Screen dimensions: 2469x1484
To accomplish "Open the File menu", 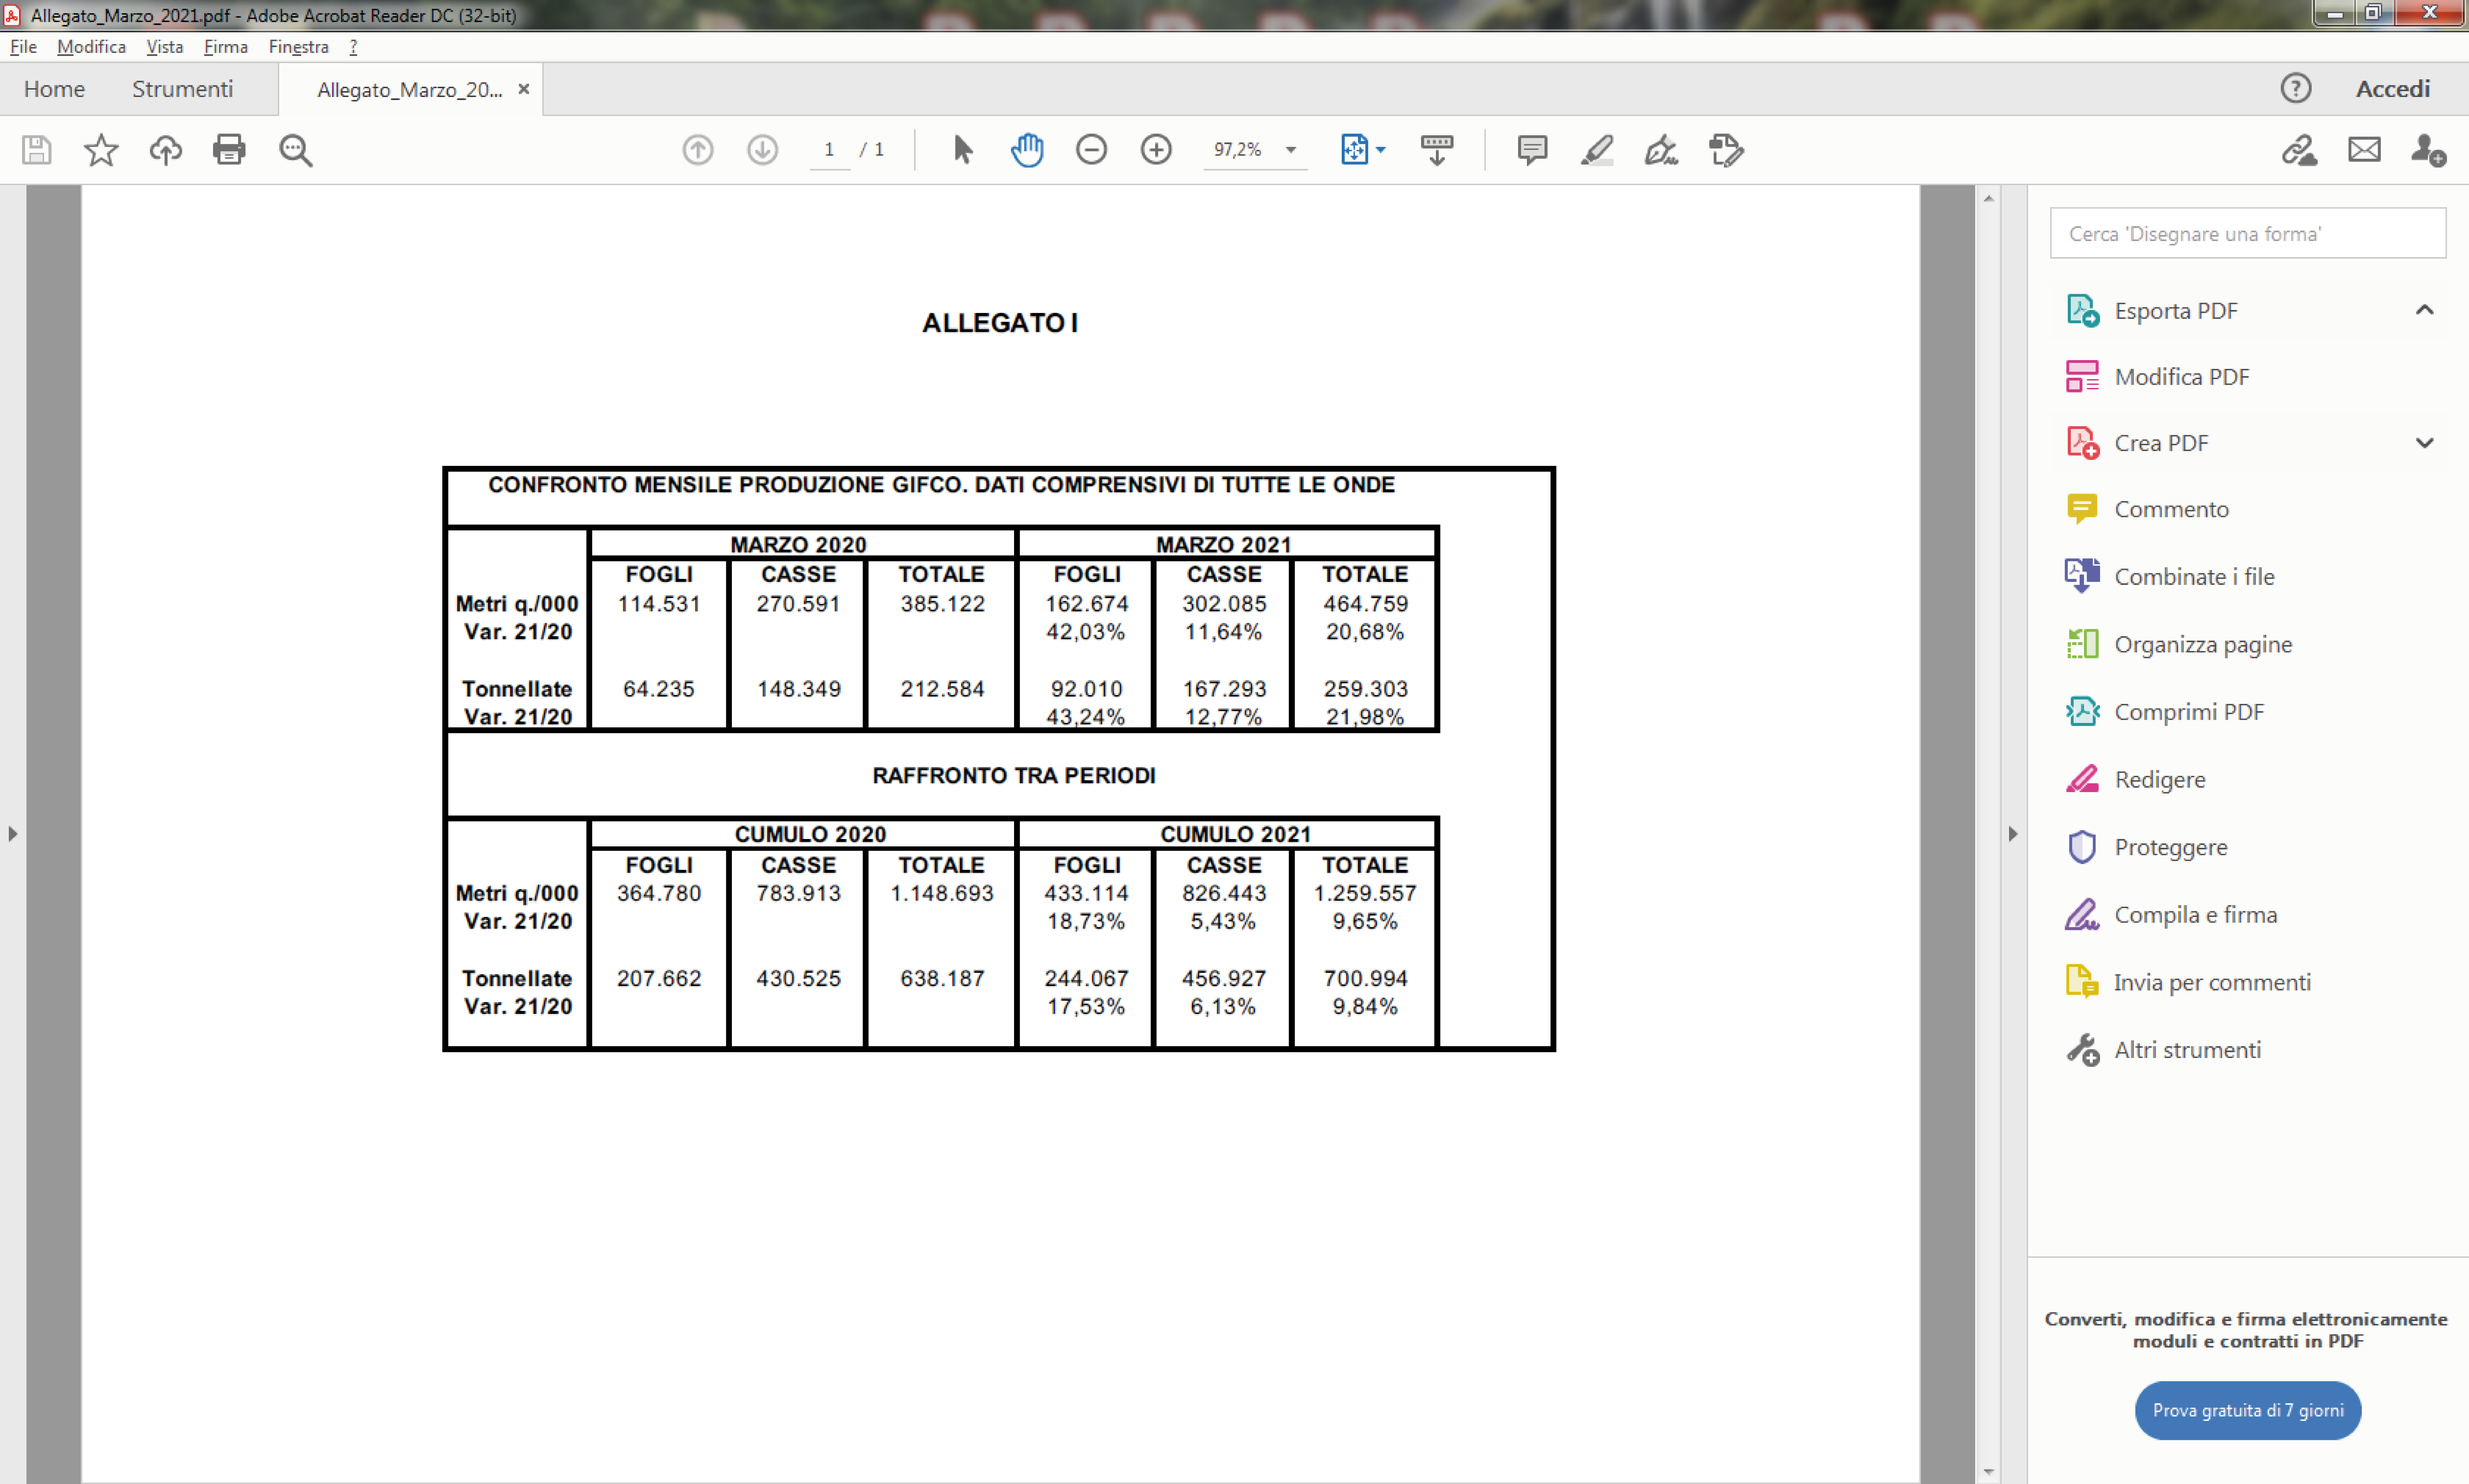I will [23, 47].
